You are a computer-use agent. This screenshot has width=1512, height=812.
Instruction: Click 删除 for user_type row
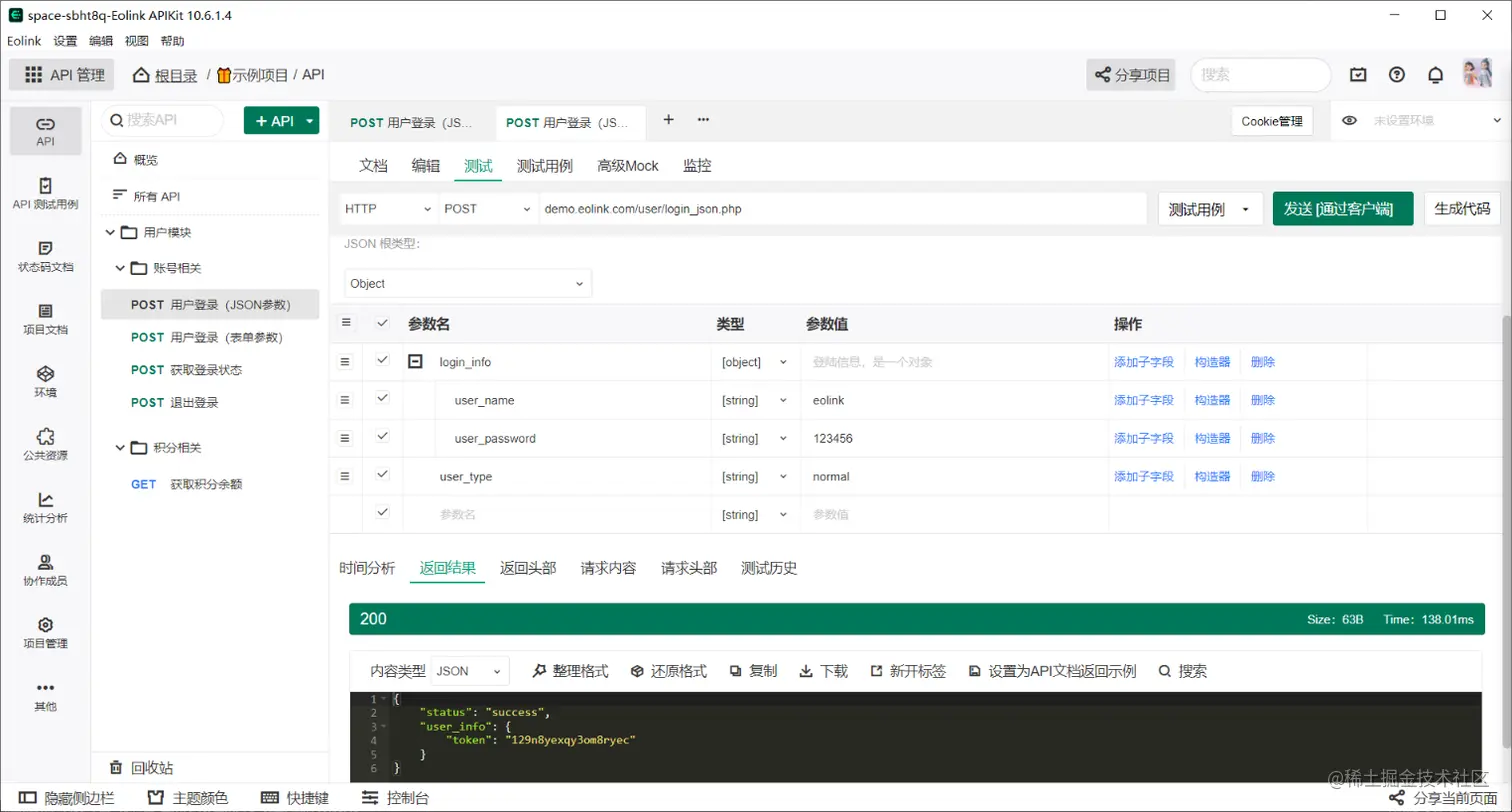(x=1263, y=477)
